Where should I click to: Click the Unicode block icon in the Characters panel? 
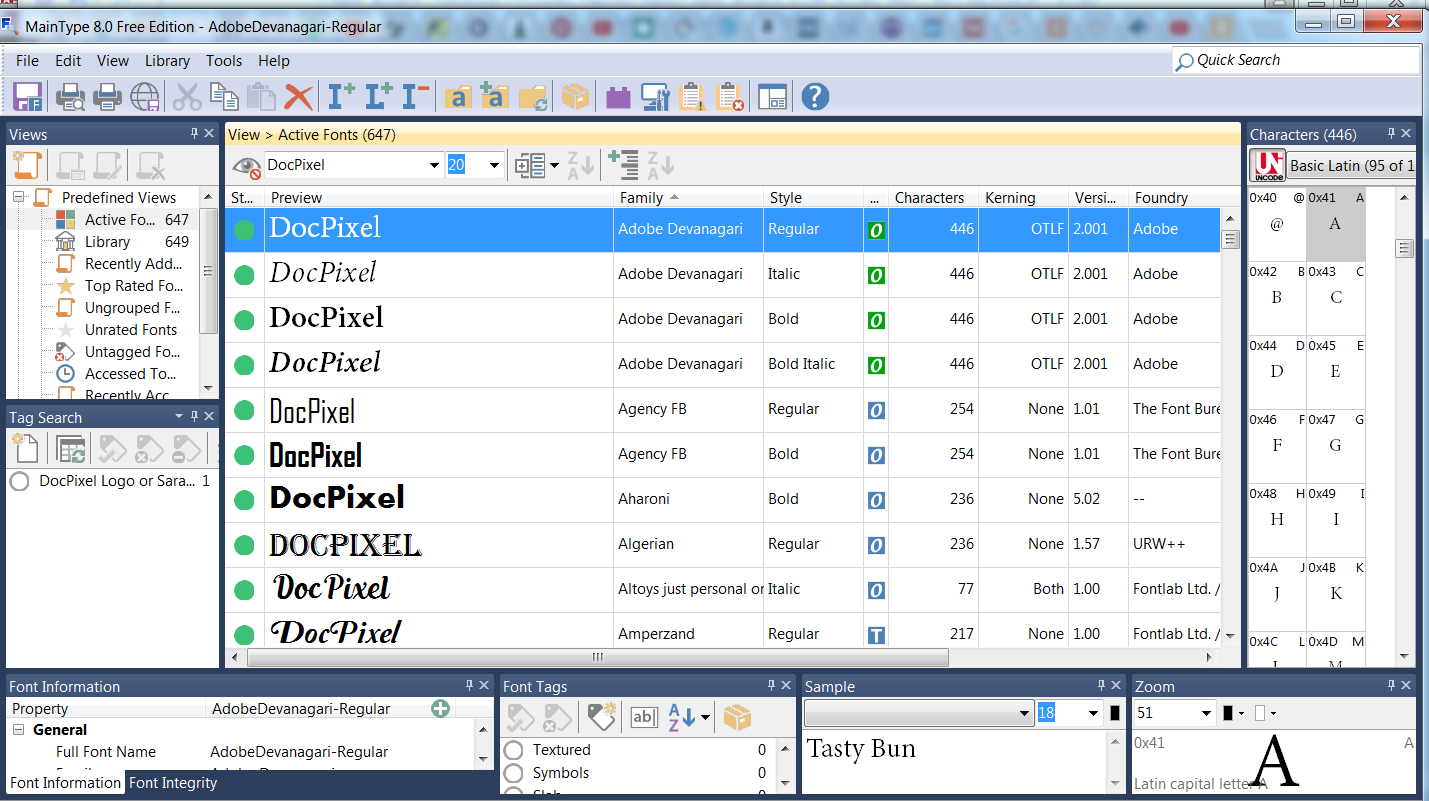point(1268,165)
